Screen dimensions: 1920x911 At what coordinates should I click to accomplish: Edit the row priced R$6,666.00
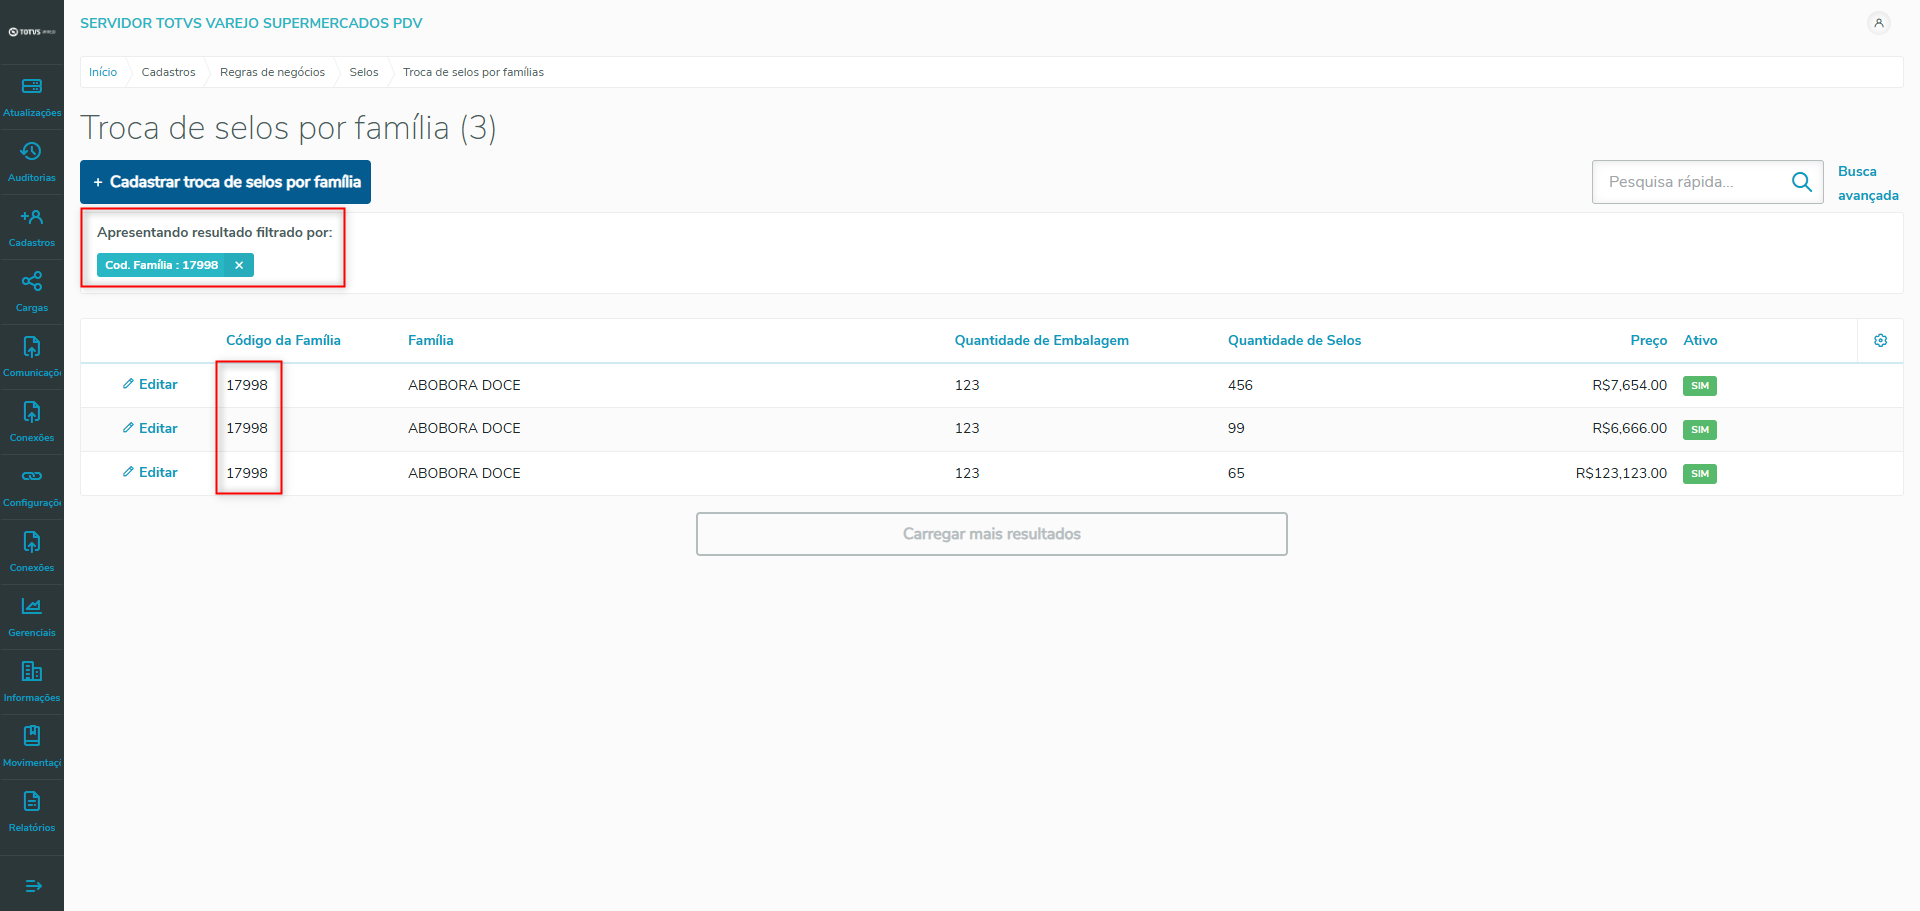click(150, 428)
